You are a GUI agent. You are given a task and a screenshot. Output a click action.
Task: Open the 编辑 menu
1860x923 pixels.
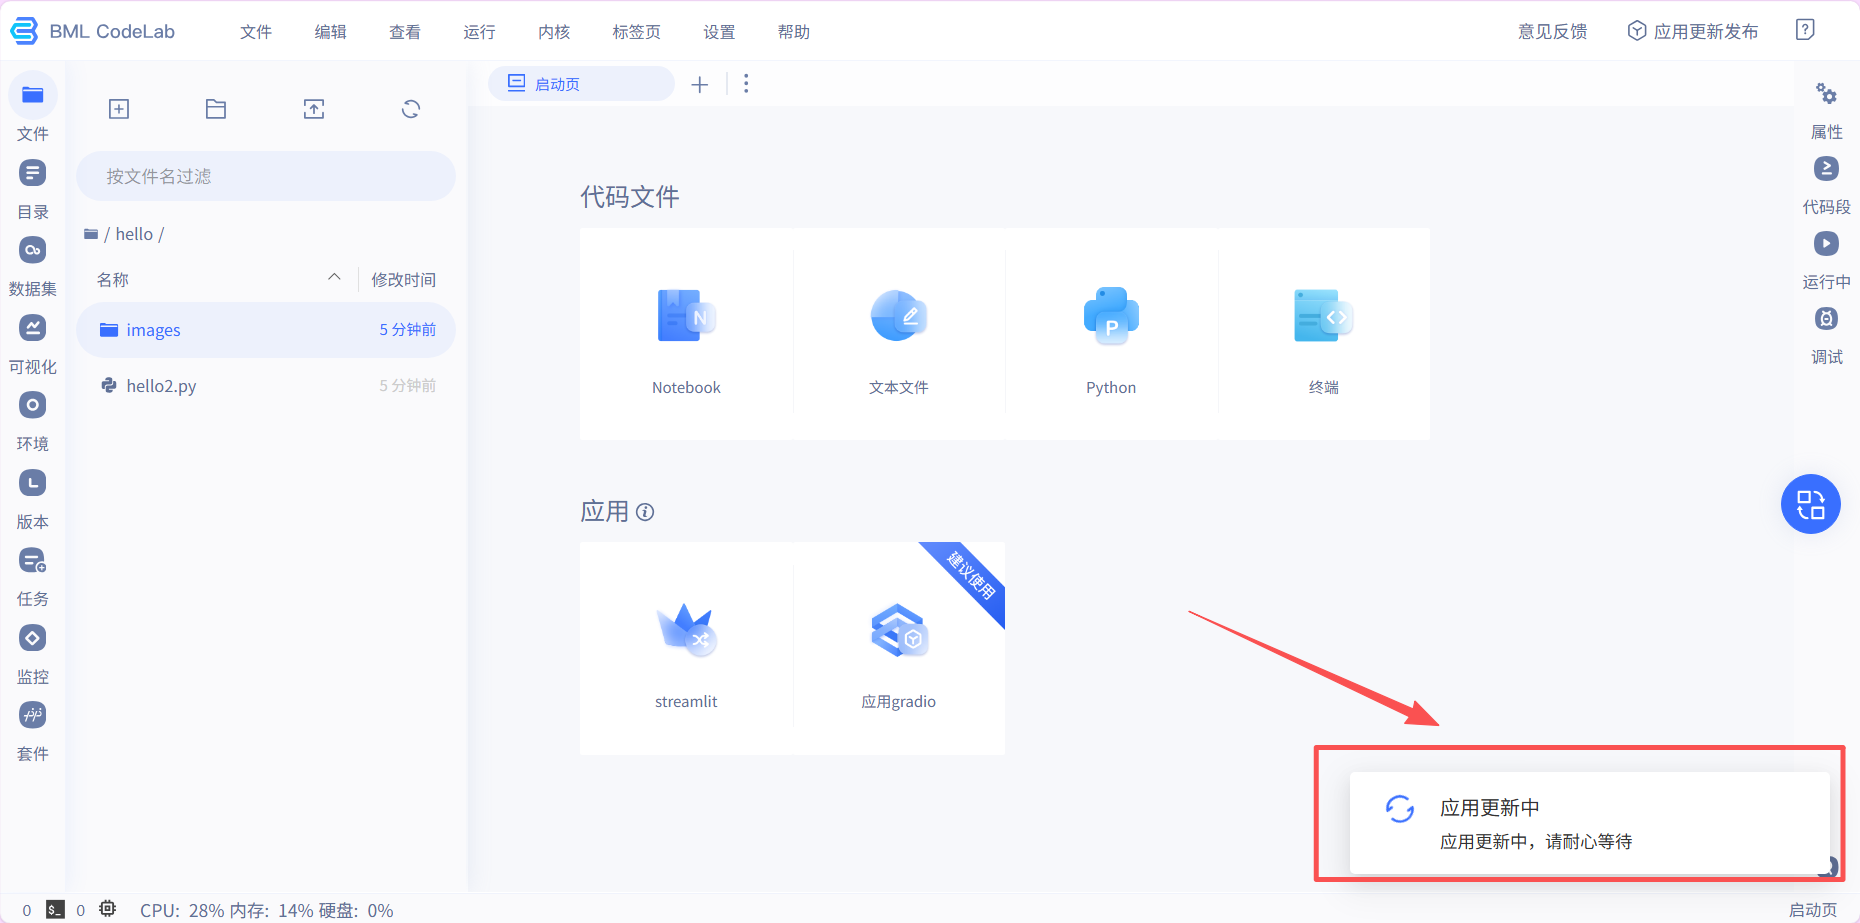331,32
